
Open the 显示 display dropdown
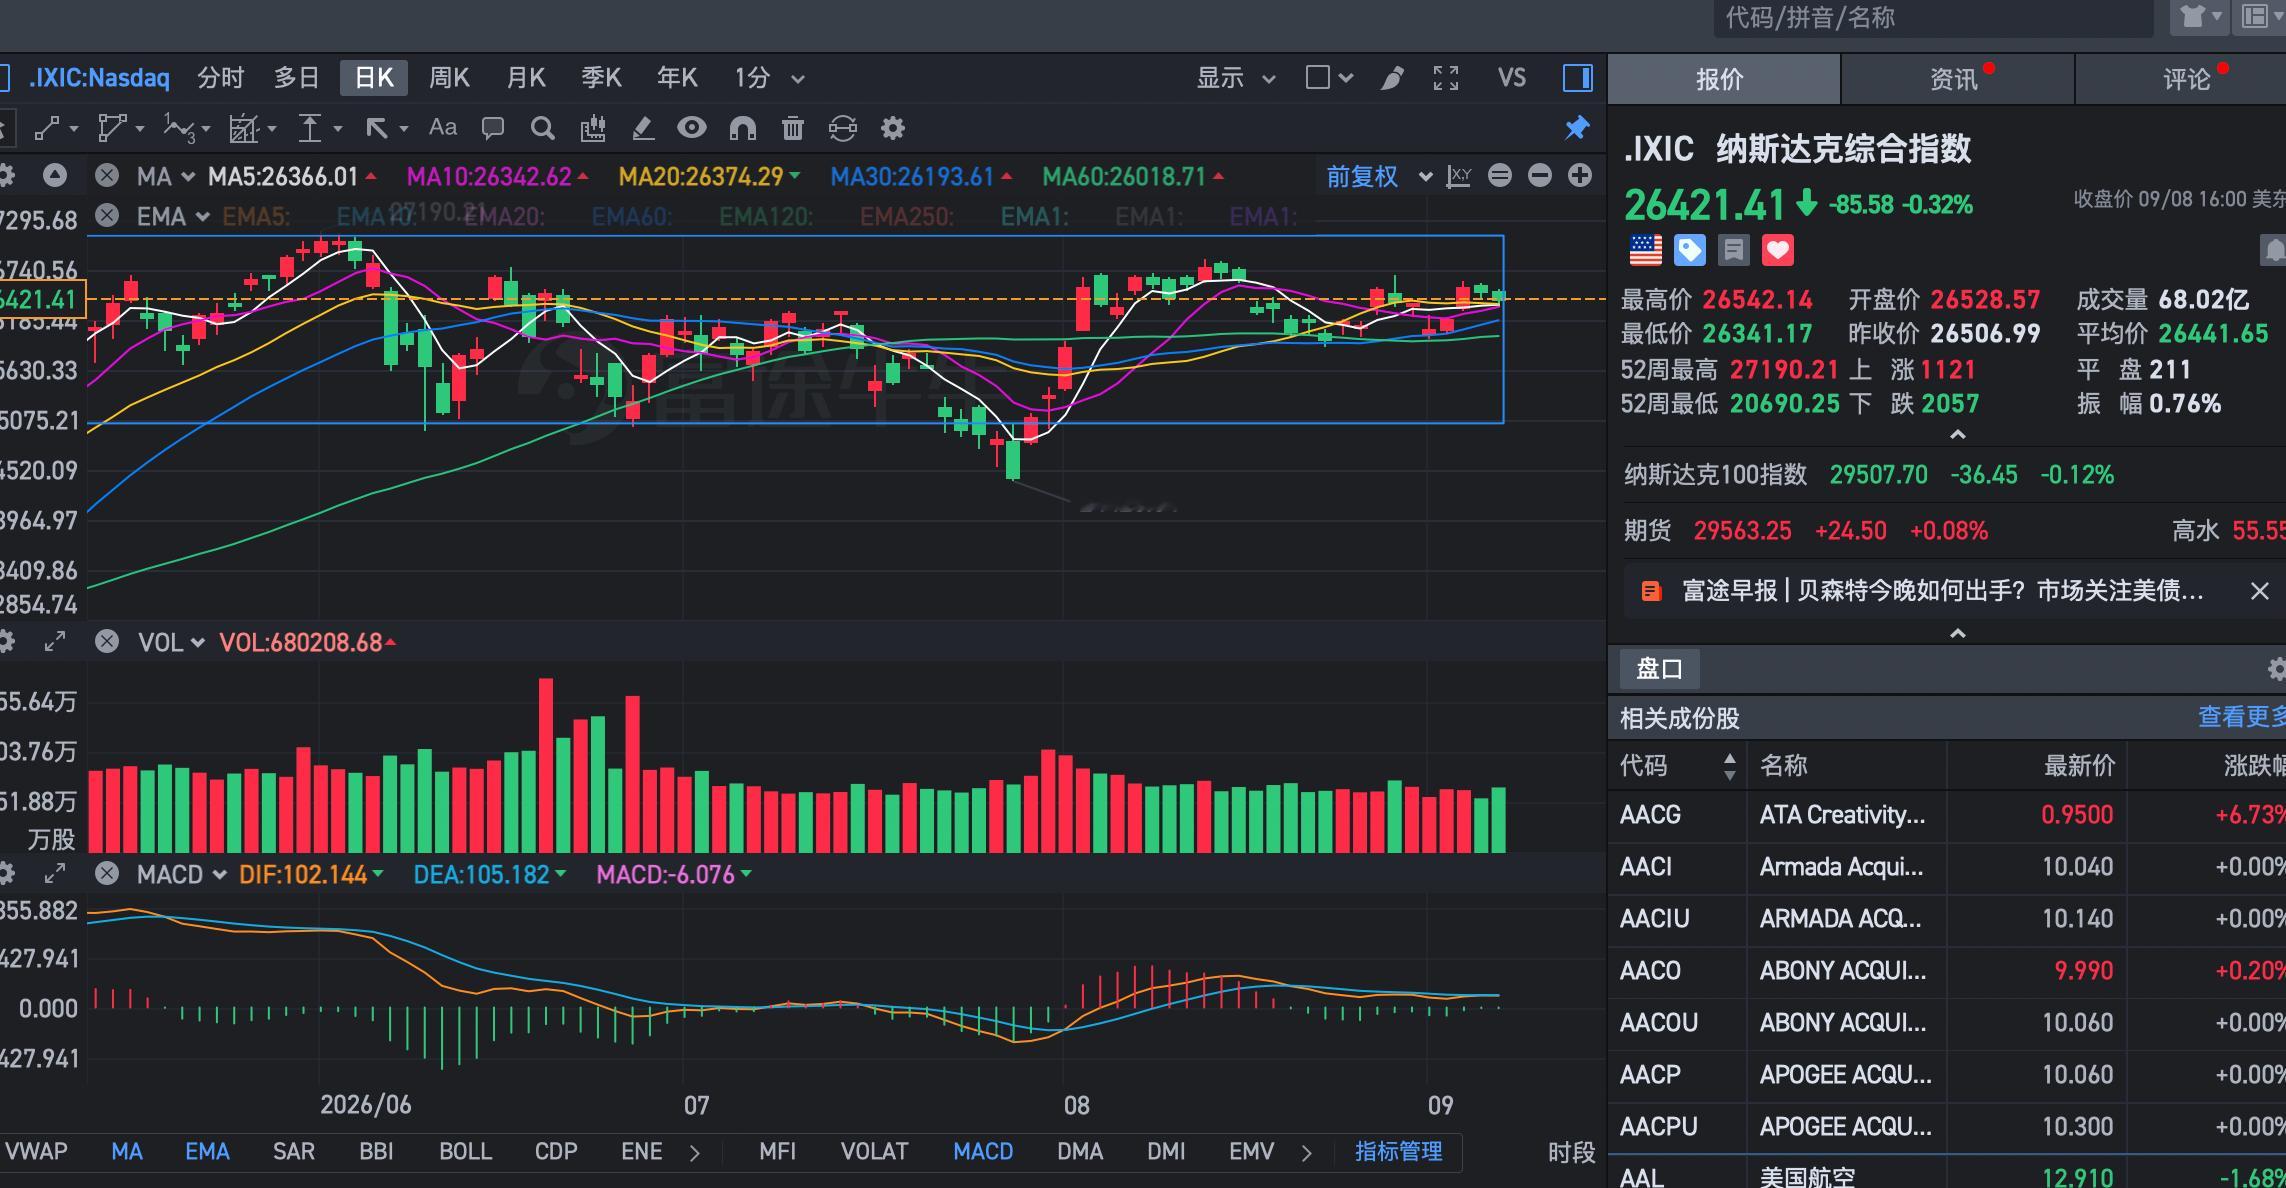coord(1236,78)
